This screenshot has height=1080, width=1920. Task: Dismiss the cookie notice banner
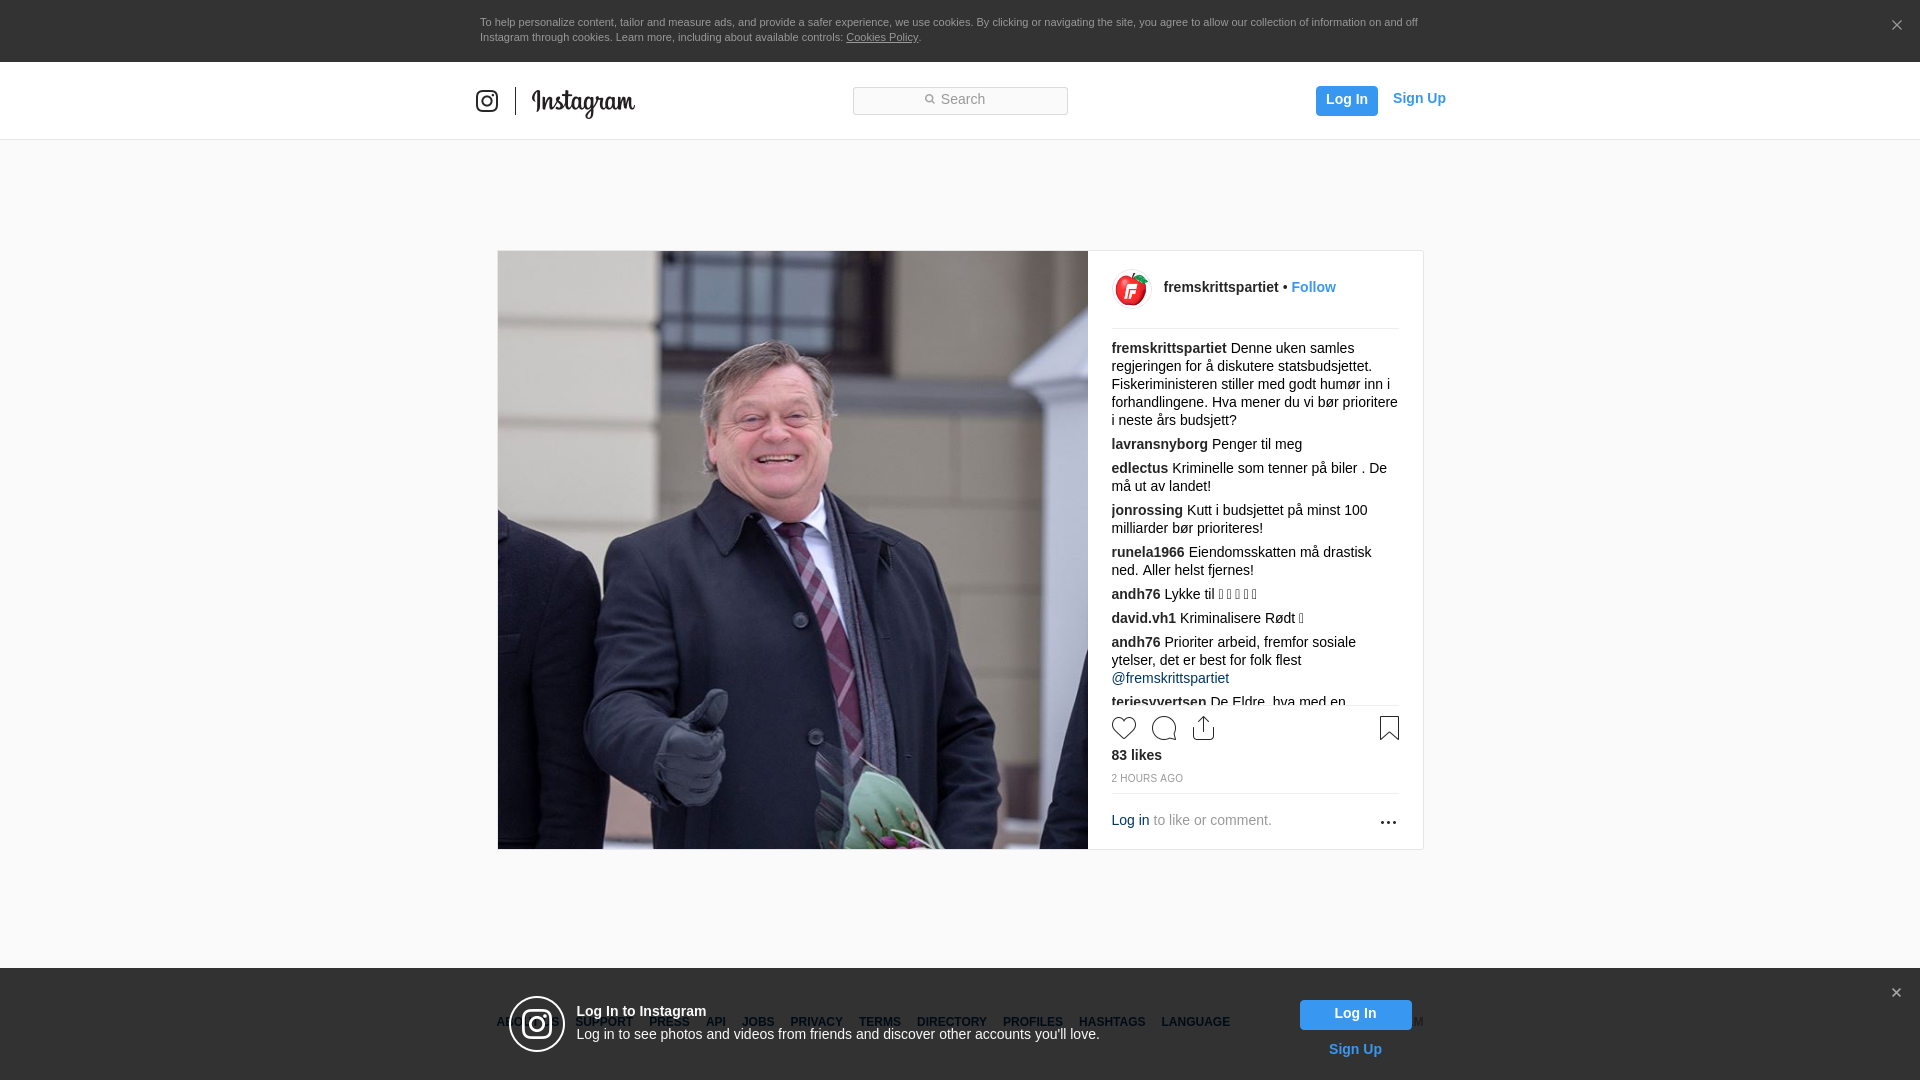(x=1896, y=26)
